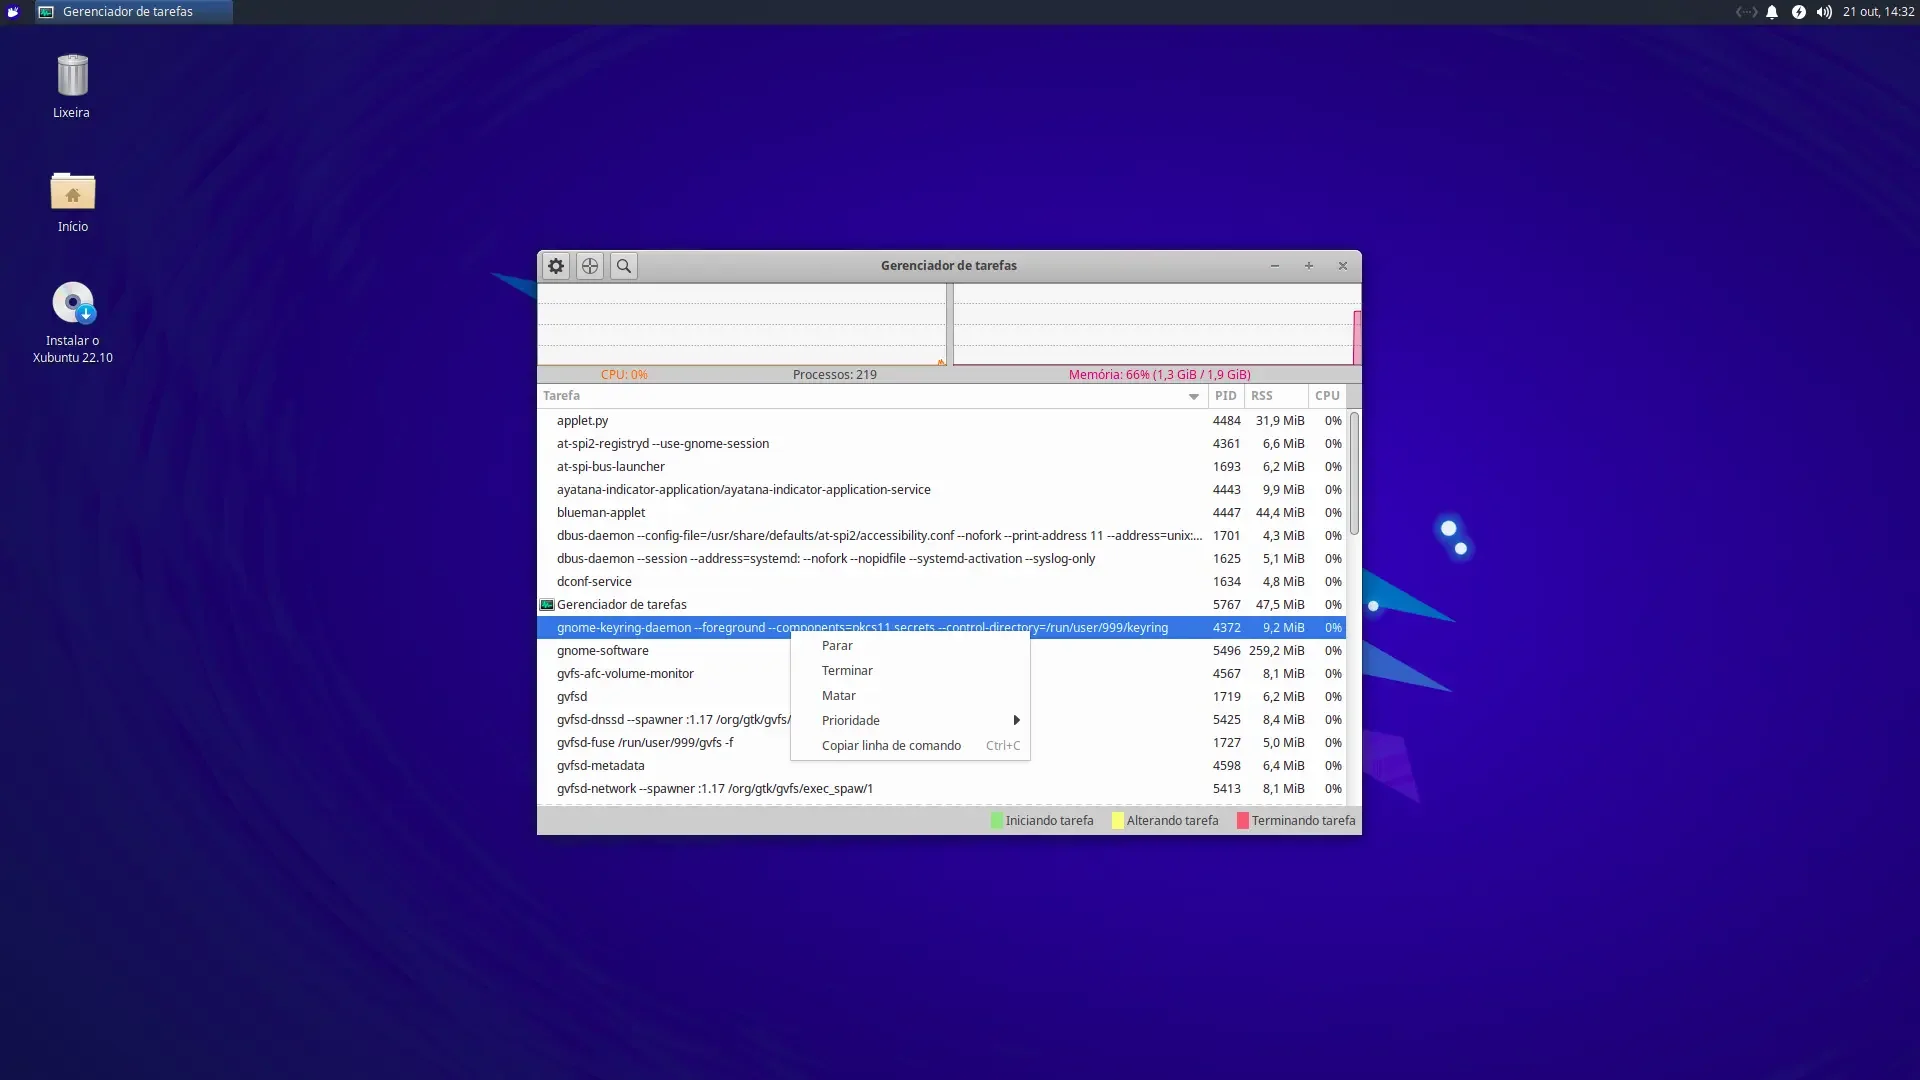
Task: Launch Instalar o Xubuntu 22.10 installer icon
Action: point(72,322)
